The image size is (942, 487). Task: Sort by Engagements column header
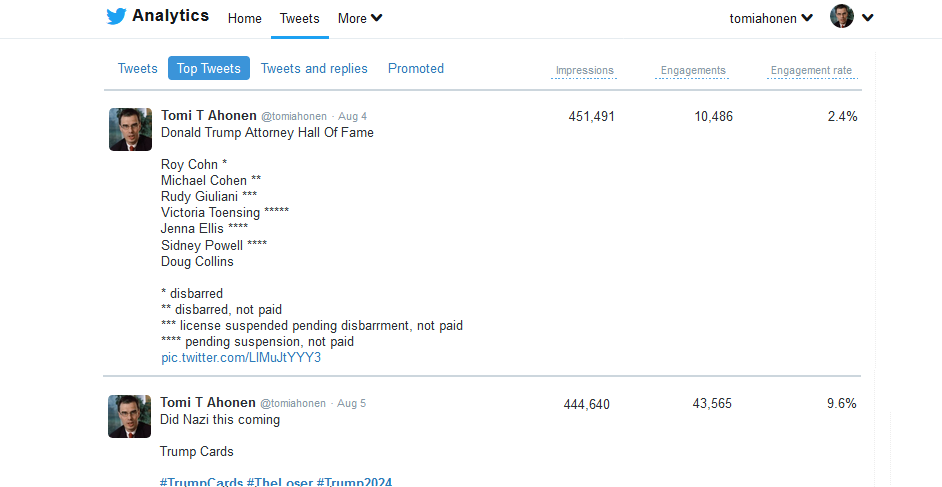pos(693,71)
